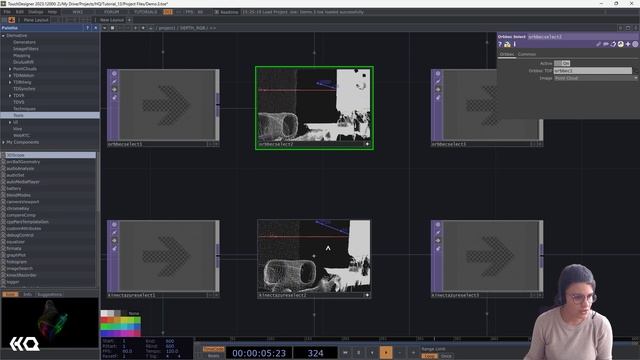The width and height of the screenshot is (640, 360).
Task: Click the plus icon in parameter header
Action: click(x=628, y=44)
